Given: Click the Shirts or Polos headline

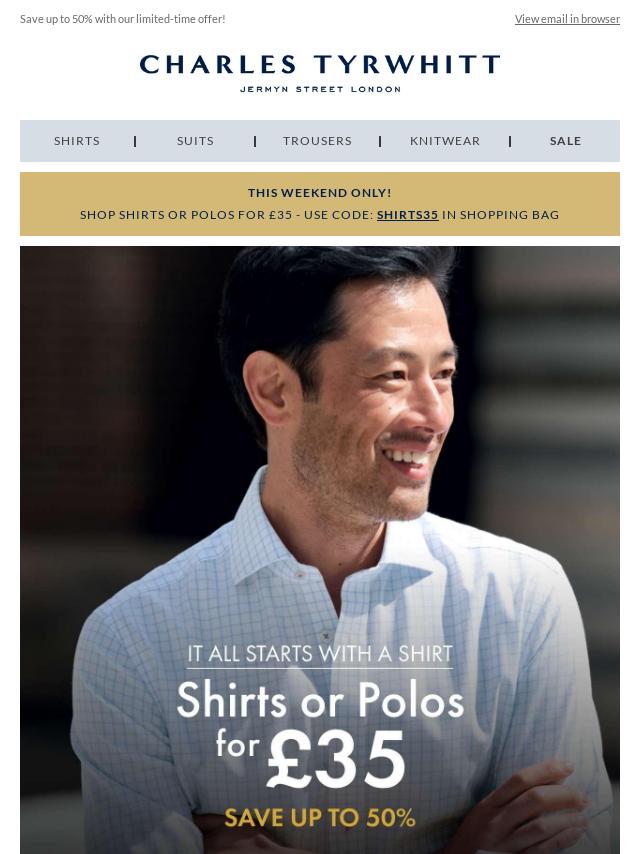Looking at the screenshot, I should tap(320, 700).
